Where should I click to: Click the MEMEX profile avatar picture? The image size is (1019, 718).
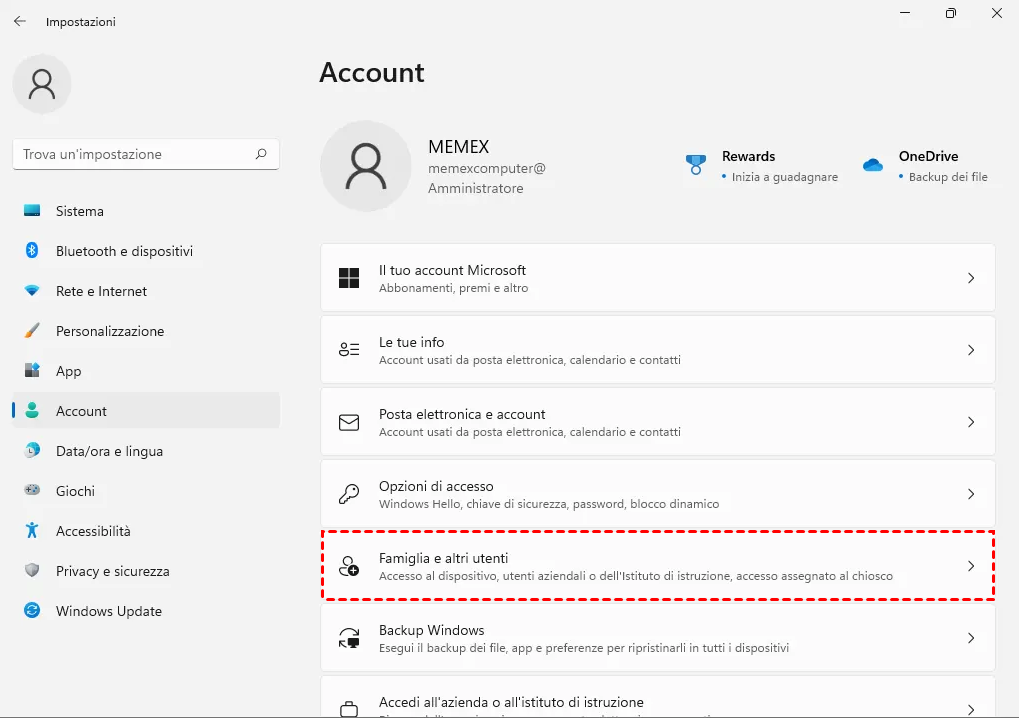366,166
